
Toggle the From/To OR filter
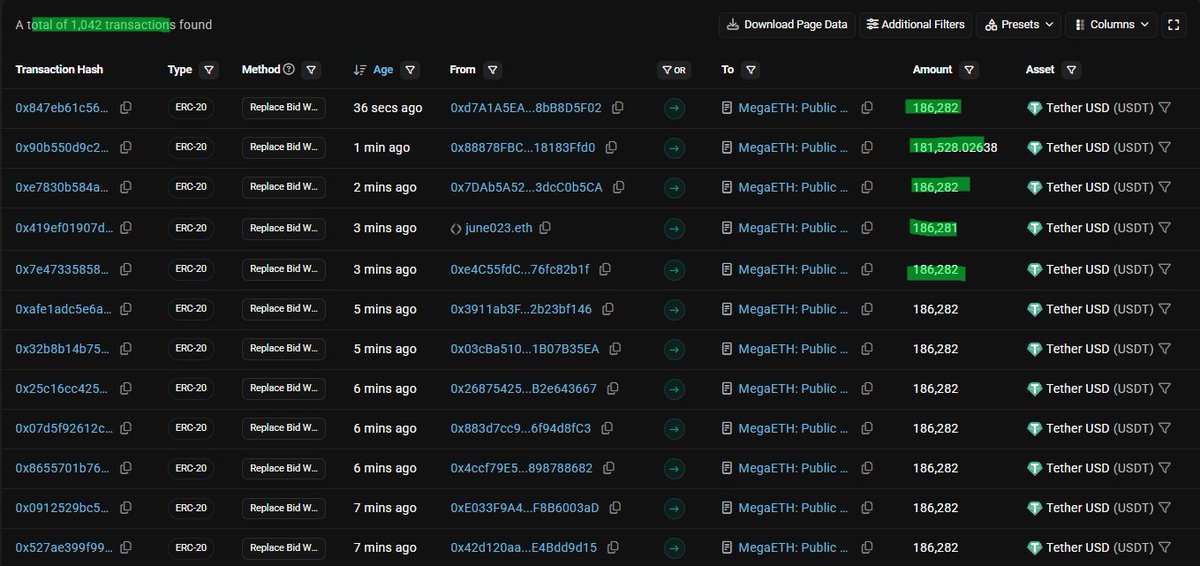click(x=674, y=70)
